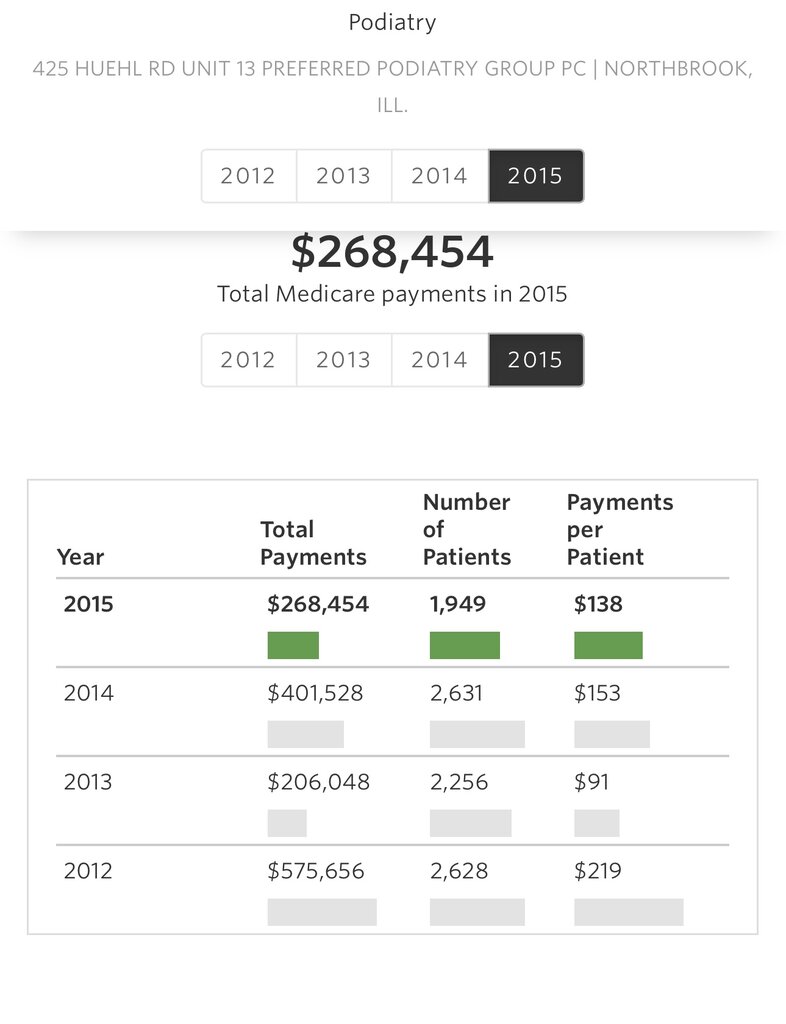Select 2012 tab under the Northbrook address
Image resolution: width=786 pixels, height=1024 pixels.
coord(248,176)
